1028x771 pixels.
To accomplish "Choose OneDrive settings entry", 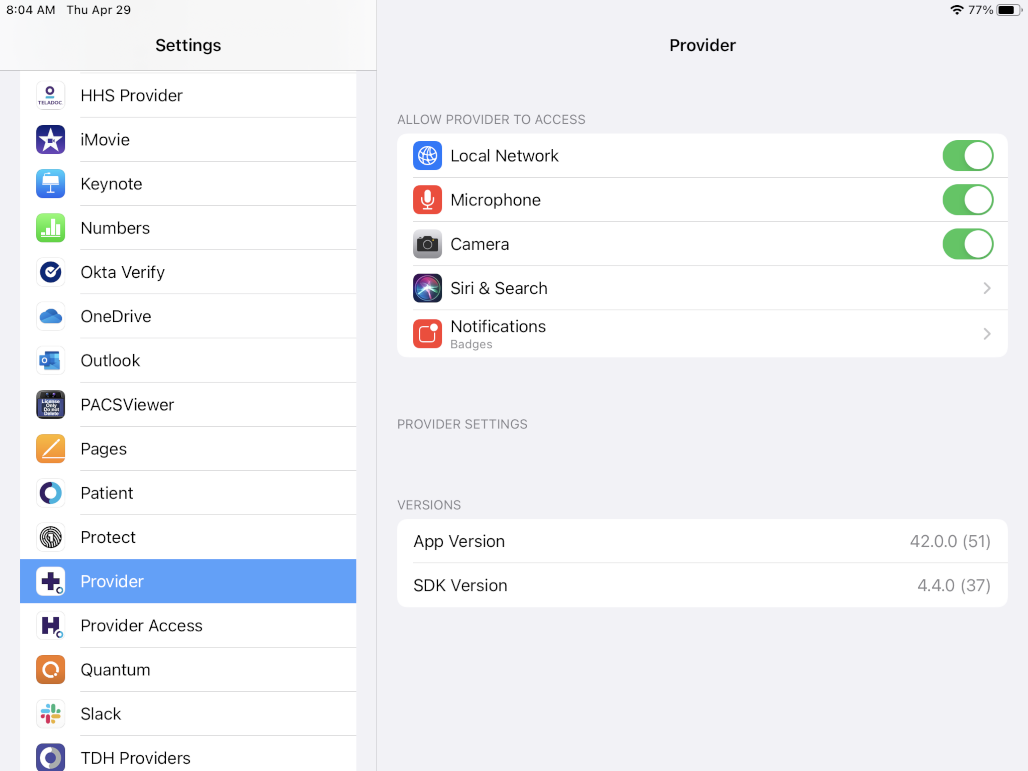I will (188, 316).
